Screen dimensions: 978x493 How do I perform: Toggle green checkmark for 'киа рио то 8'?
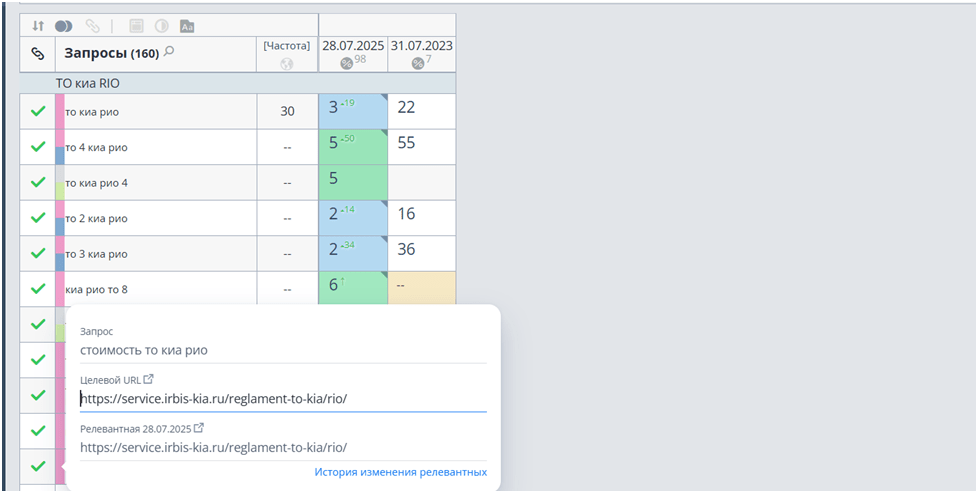pos(38,288)
